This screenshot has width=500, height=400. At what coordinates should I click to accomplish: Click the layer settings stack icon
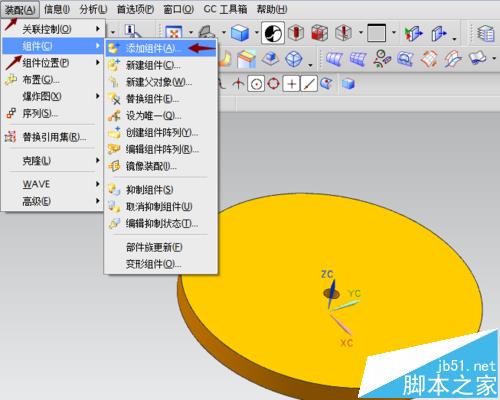(485, 33)
